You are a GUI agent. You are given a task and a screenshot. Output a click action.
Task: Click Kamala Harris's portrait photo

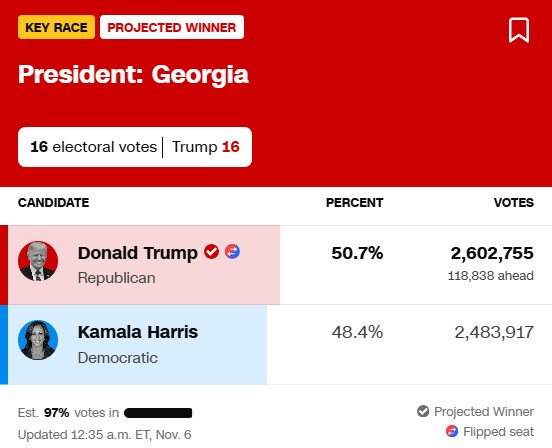click(38, 340)
